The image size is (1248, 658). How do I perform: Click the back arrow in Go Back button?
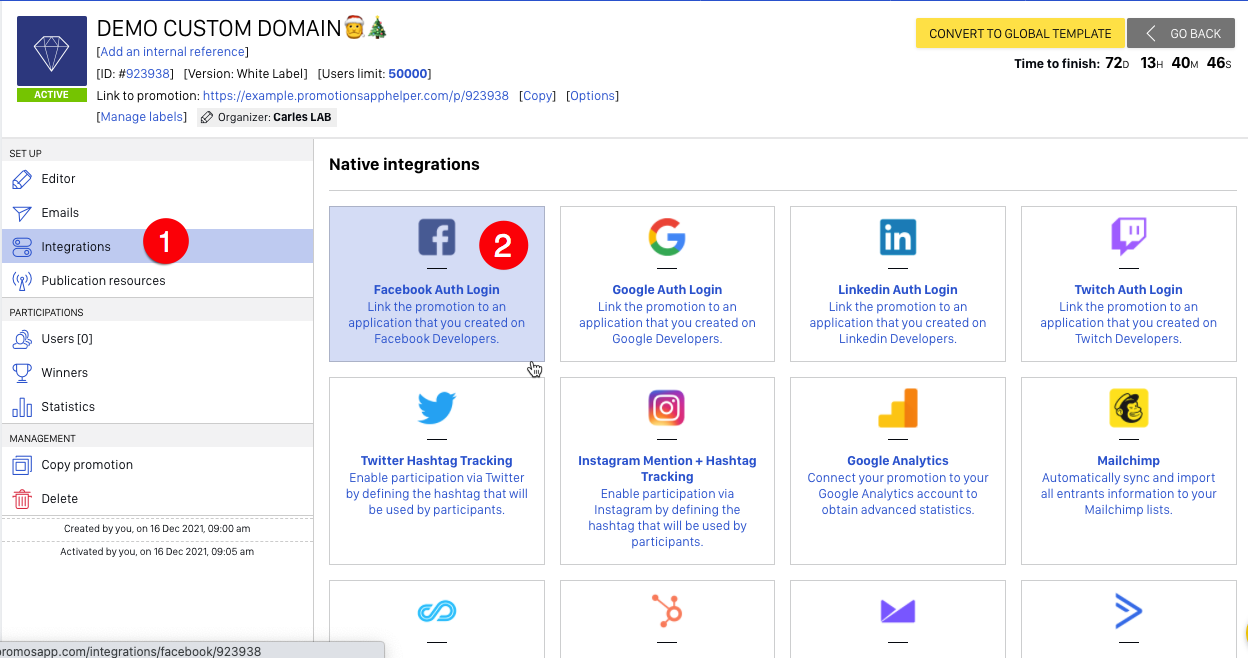(1151, 33)
